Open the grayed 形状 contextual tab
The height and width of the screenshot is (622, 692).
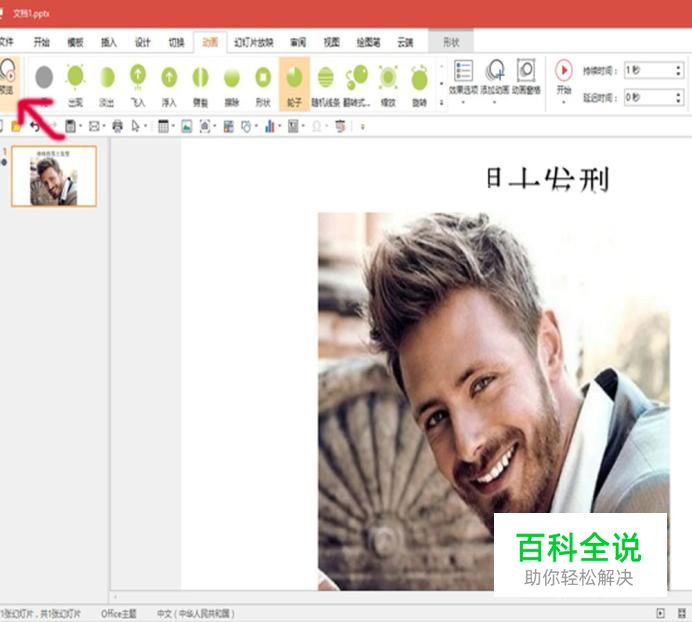[x=451, y=42]
